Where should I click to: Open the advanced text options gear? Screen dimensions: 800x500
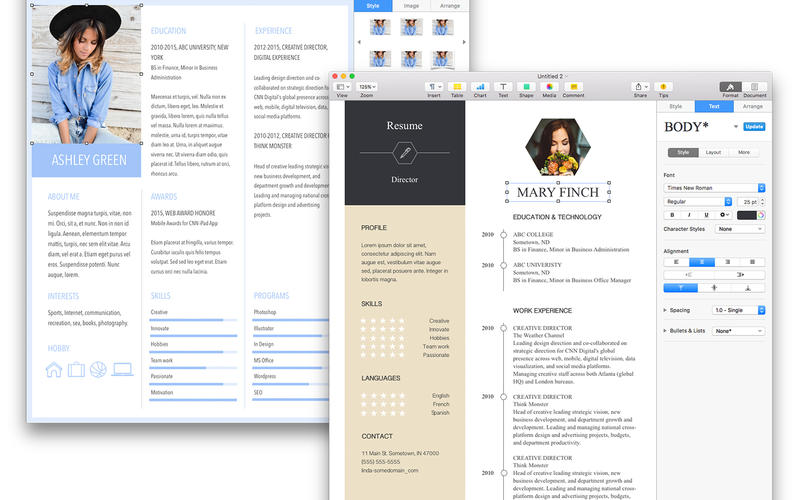[724, 215]
